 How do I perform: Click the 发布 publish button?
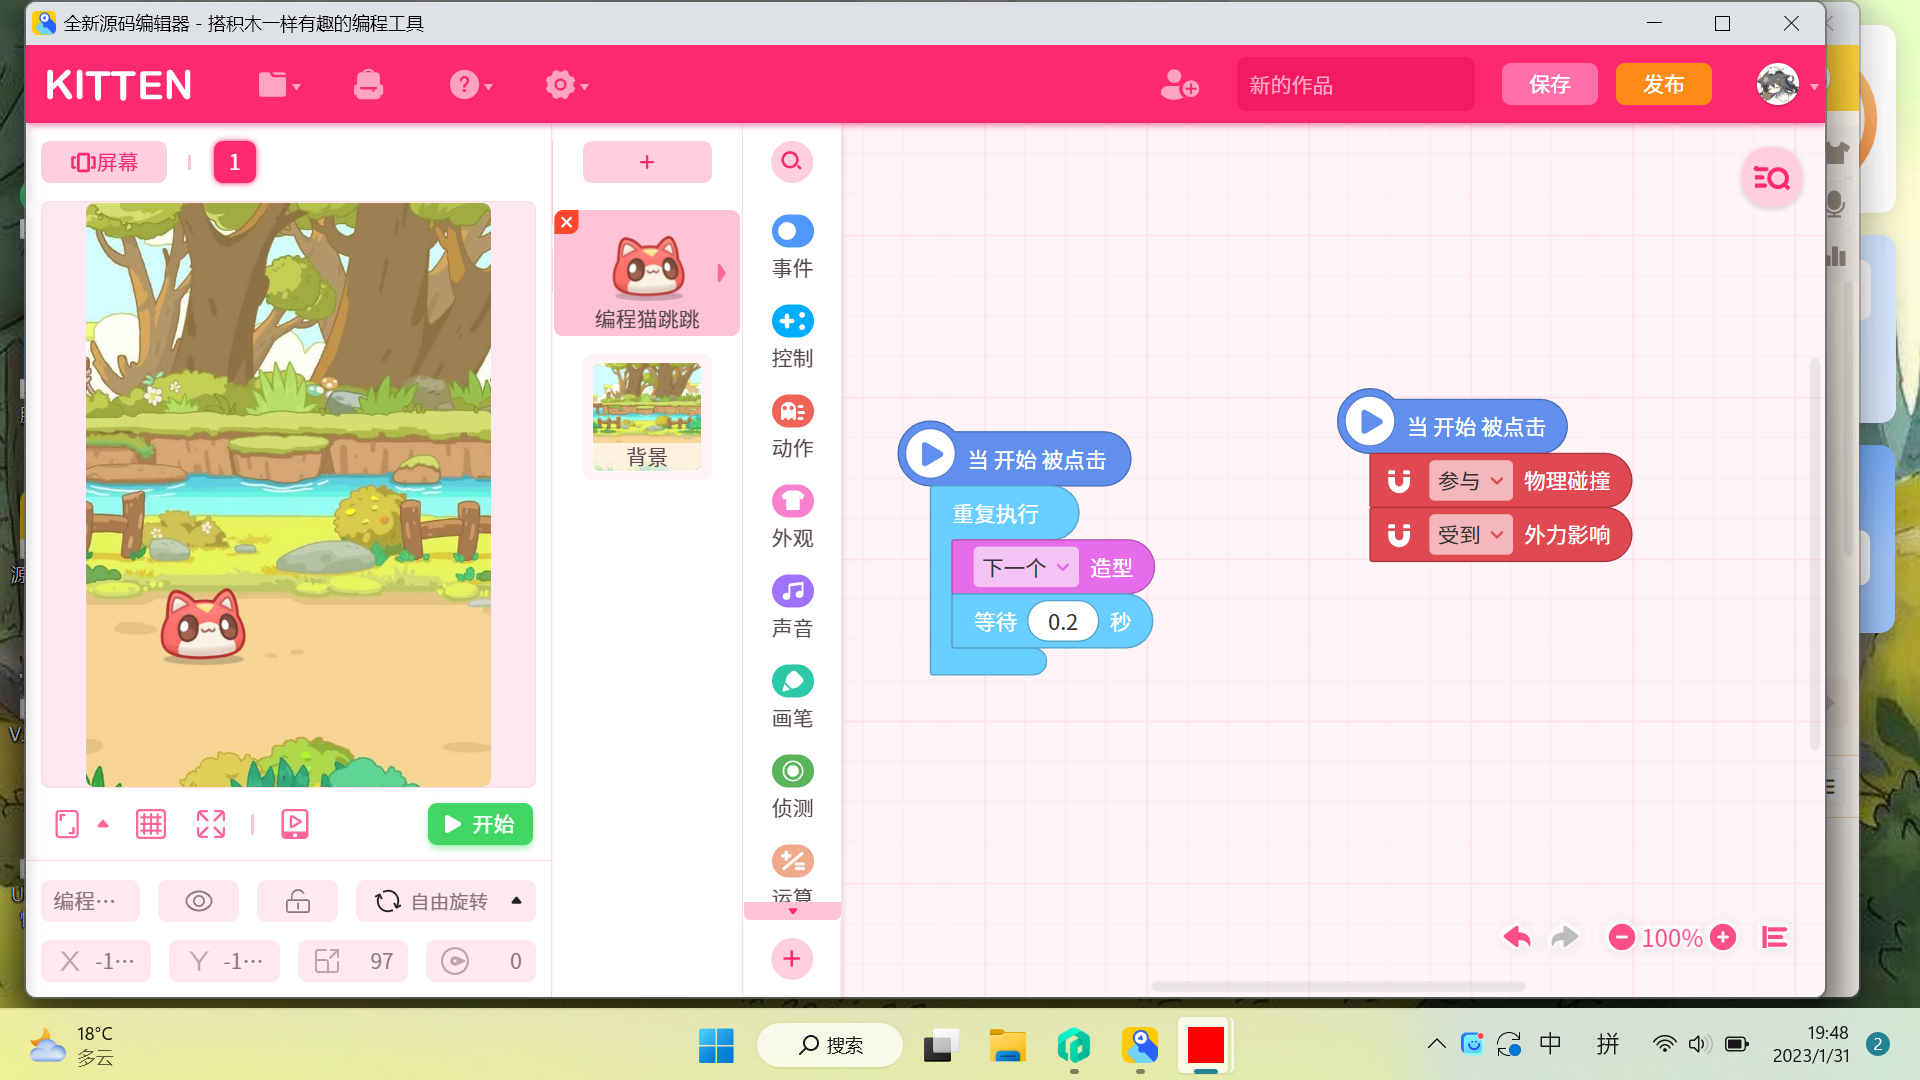(1663, 85)
